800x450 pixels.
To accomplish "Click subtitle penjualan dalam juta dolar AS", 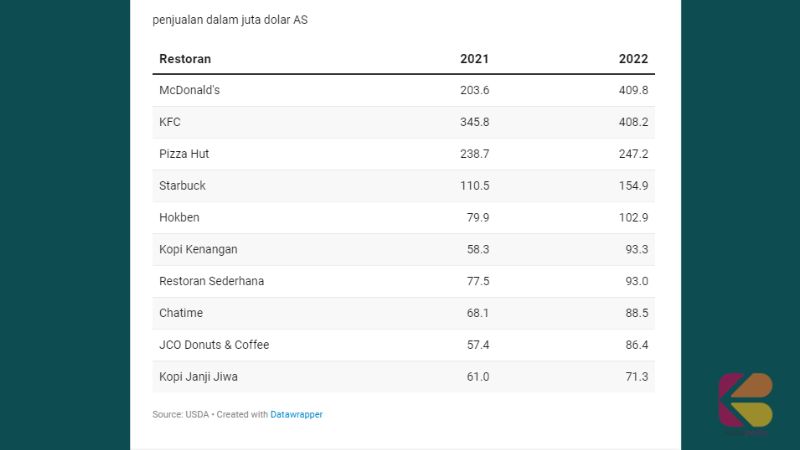I will [x=230, y=20].
